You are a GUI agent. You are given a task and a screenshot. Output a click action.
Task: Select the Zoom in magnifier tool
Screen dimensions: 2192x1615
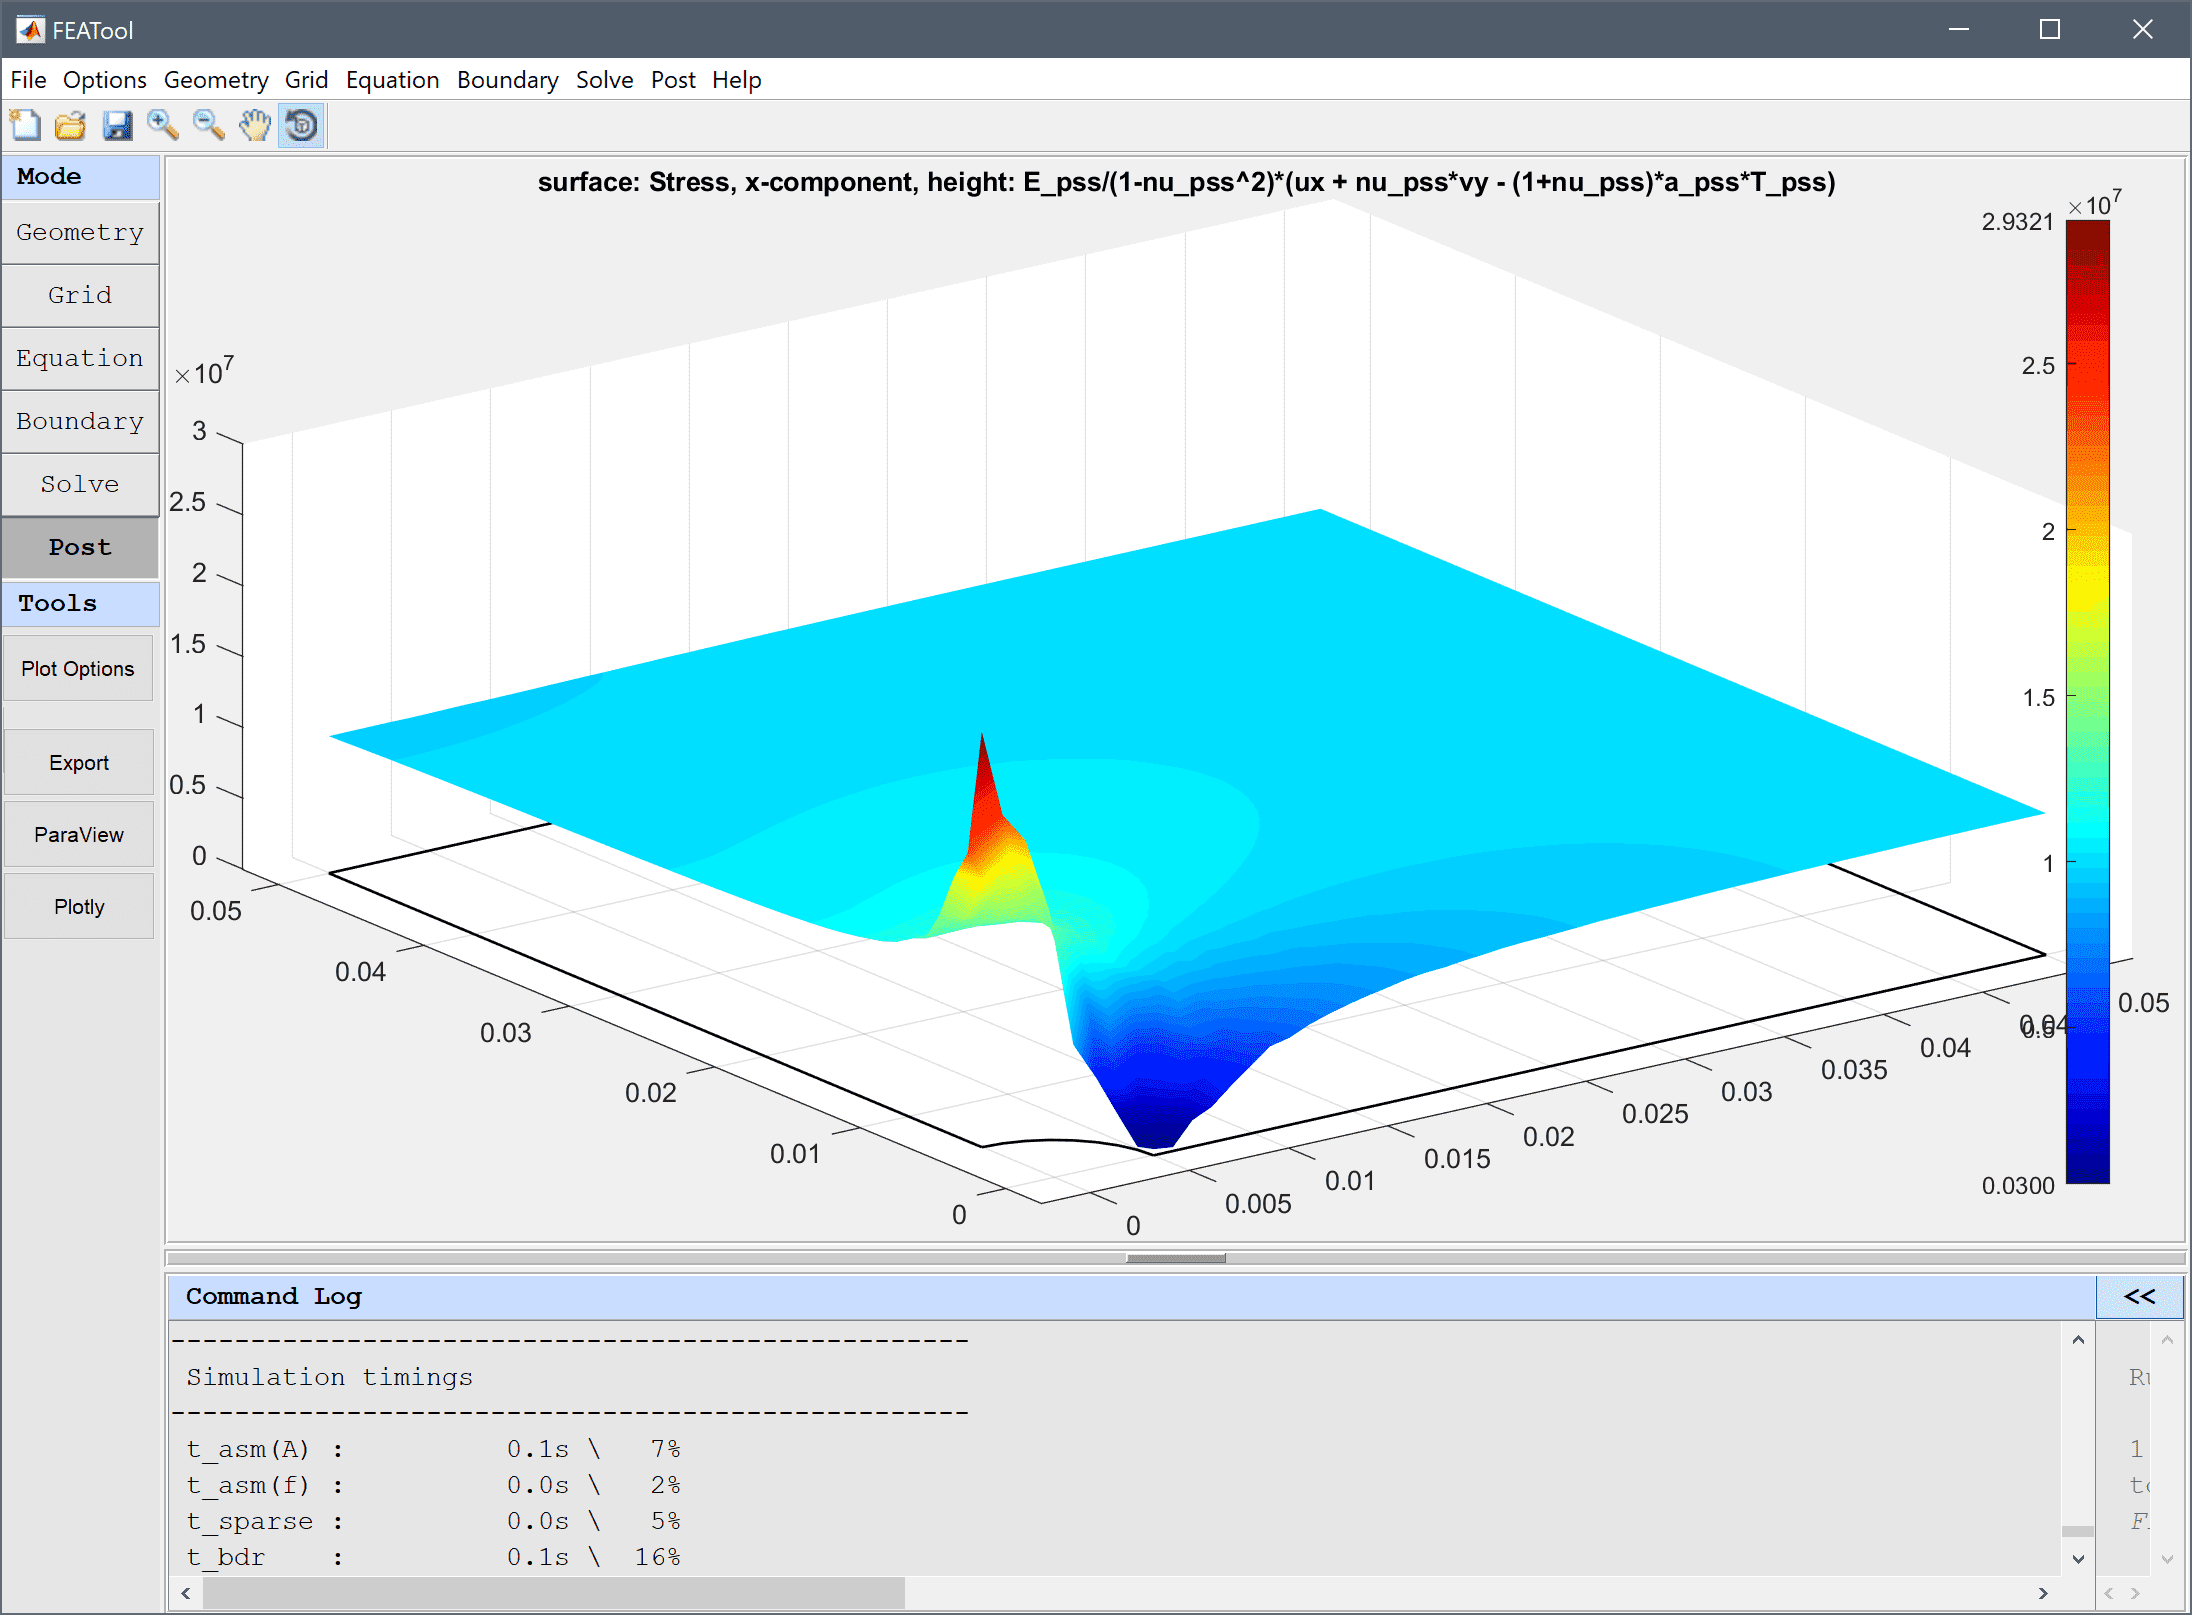point(163,126)
